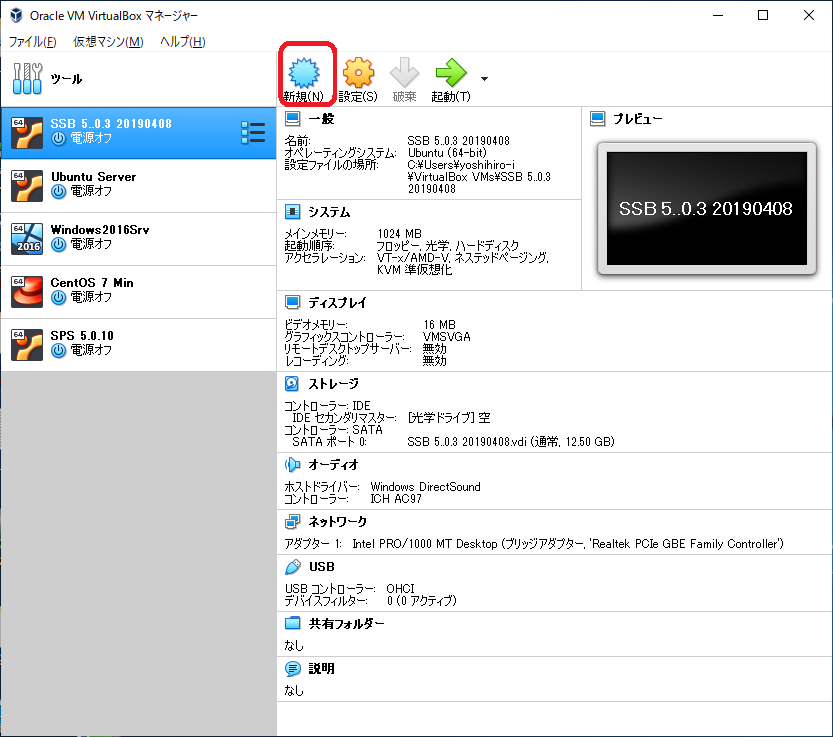Select the Windows2016Srv entry name
This screenshot has width=833, height=737.
pyautogui.click(x=100, y=230)
